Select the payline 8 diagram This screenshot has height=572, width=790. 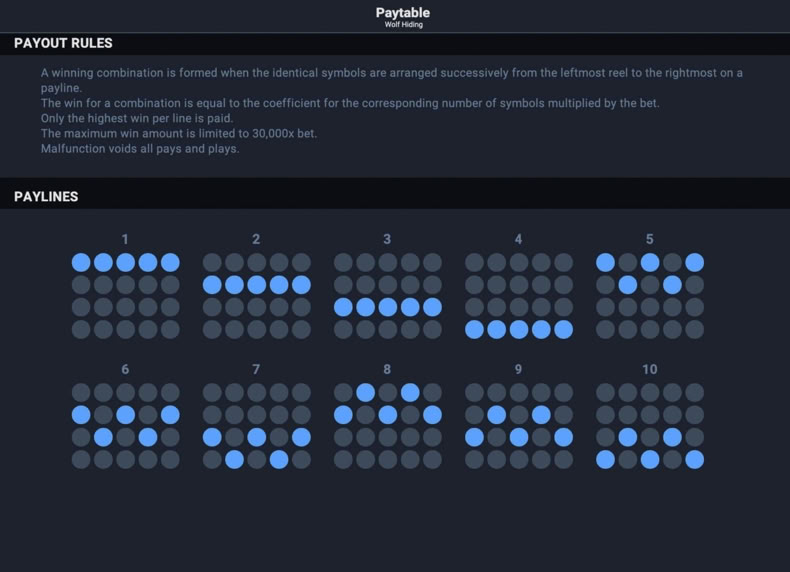click(387, 426)
